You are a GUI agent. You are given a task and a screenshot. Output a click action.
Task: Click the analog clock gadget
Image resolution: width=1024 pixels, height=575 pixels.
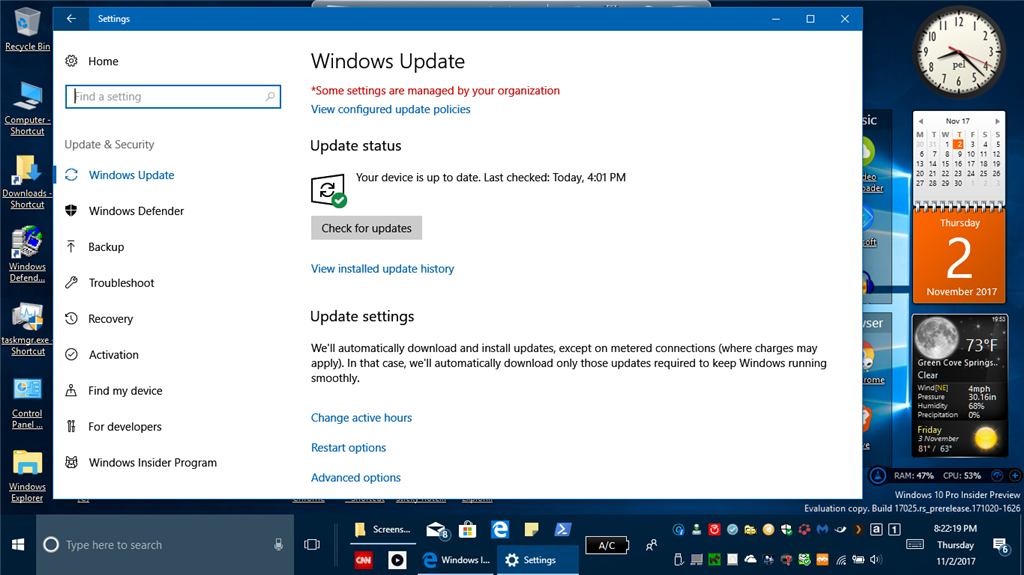coord(959,52)
